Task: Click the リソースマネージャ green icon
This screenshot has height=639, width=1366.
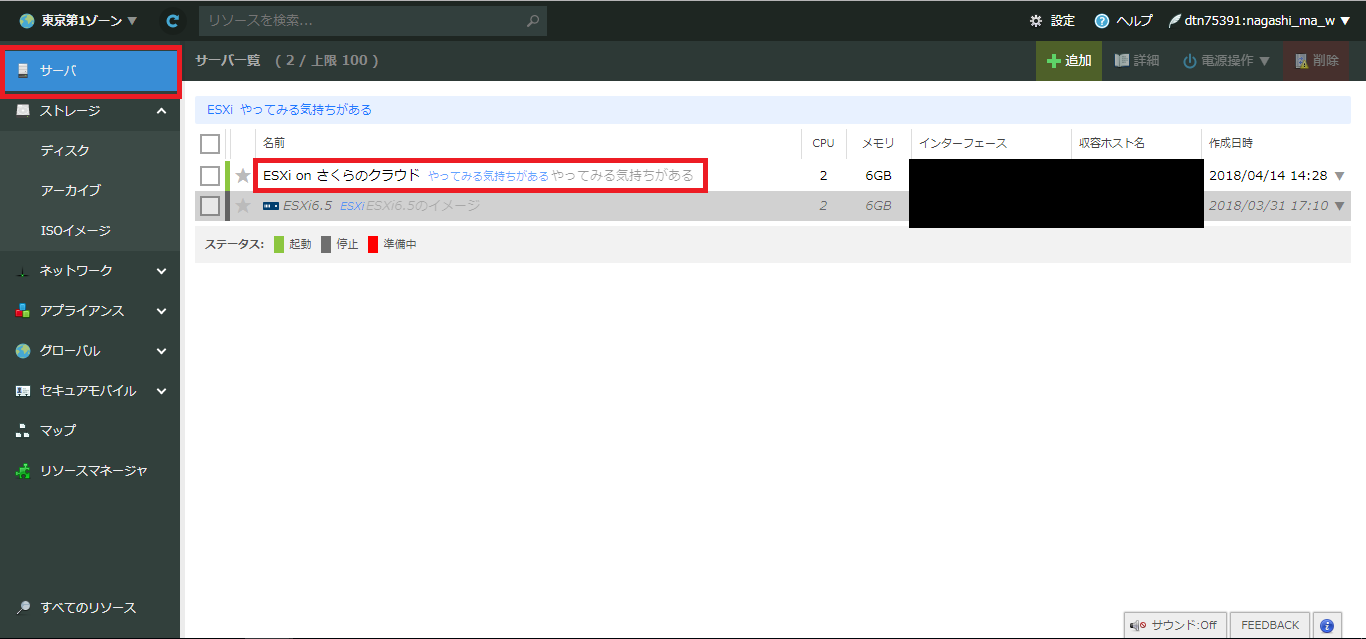Action: point(24,470)
